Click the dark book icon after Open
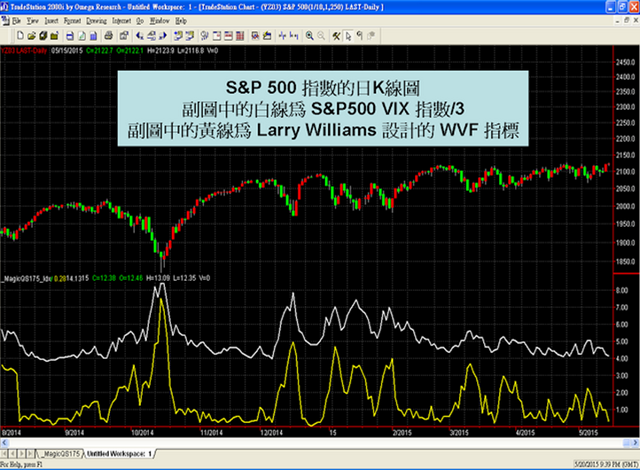This screenshot has height=470, width=640. click(43, 36)
